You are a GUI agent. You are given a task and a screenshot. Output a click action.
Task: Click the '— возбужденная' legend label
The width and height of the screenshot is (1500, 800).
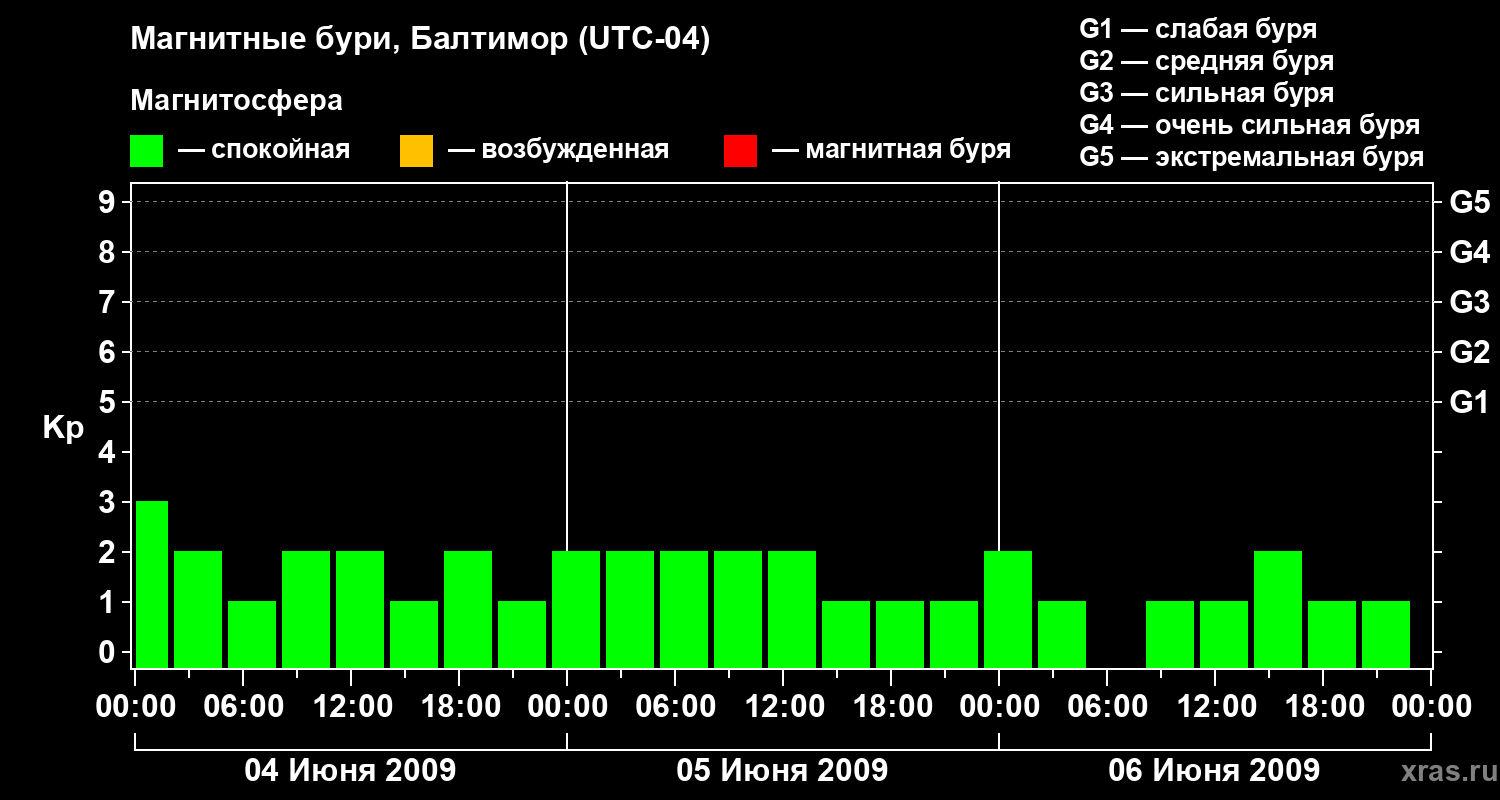[558, 150]
